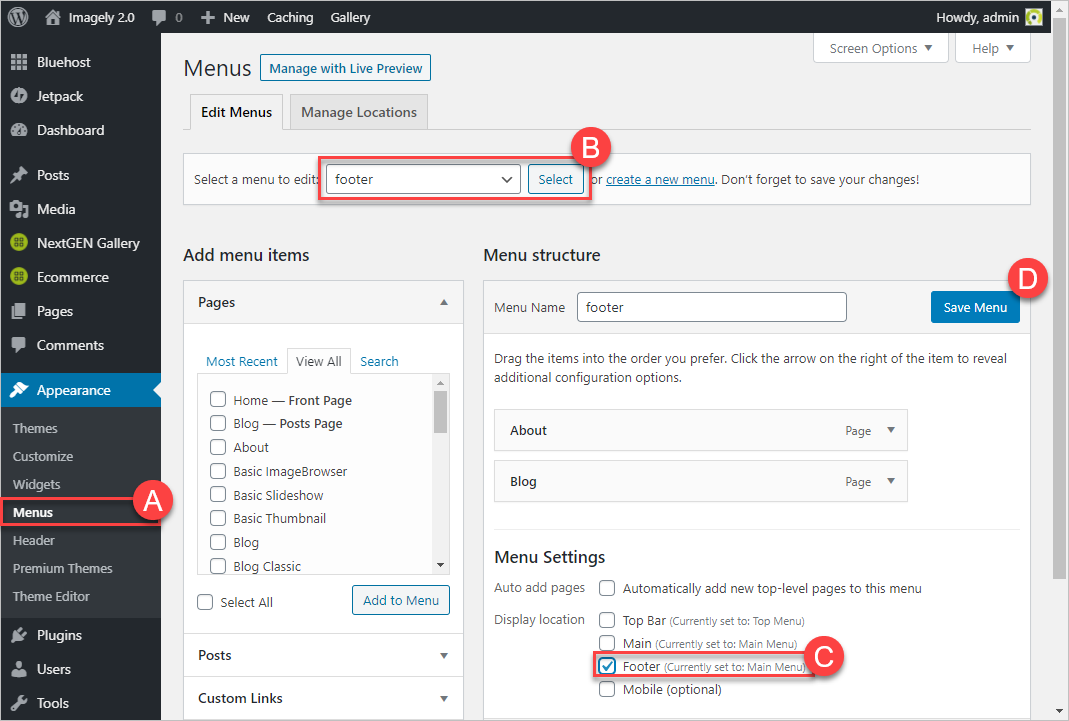Open Caching in the admin bar
The image size is (1069, 721).
click(290, 18)
